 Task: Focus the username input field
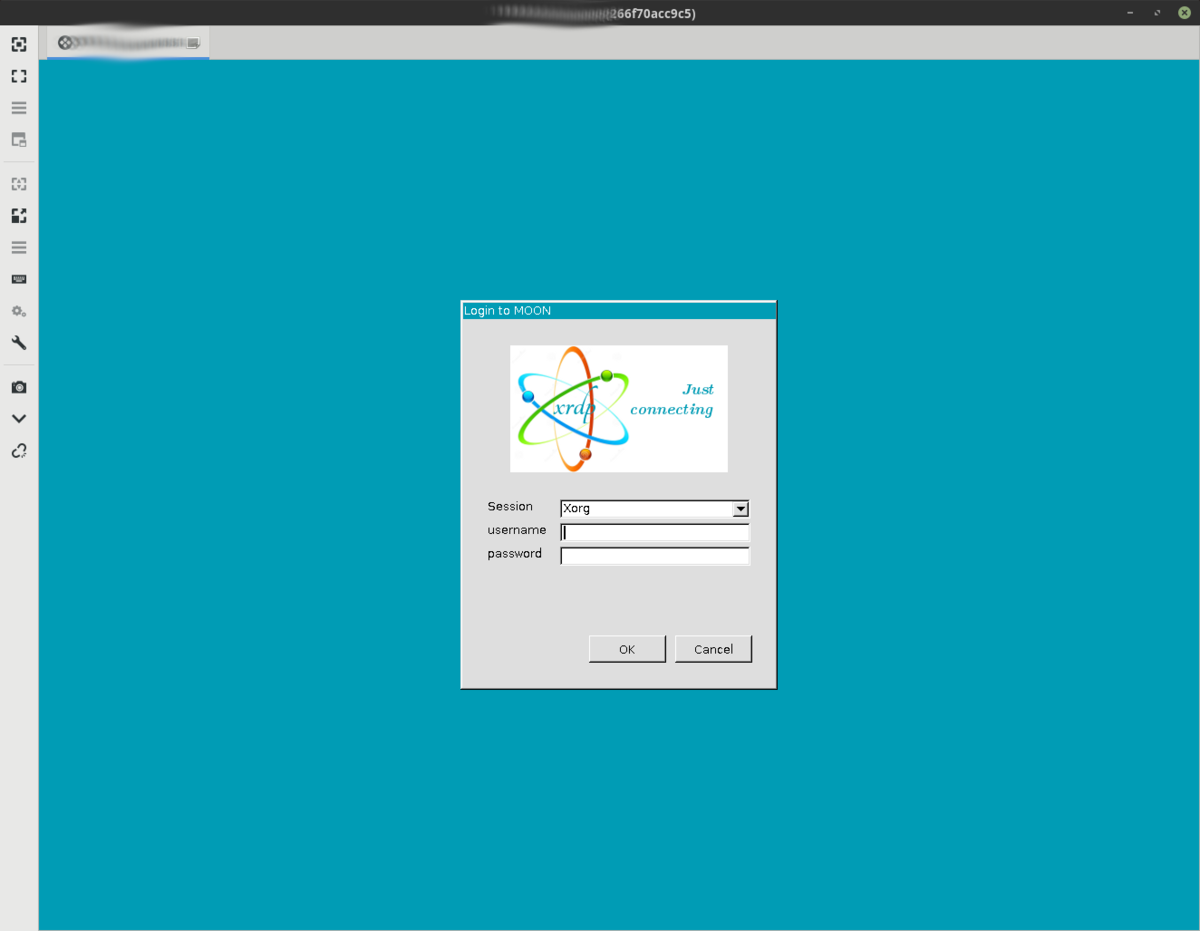[654, 532]
